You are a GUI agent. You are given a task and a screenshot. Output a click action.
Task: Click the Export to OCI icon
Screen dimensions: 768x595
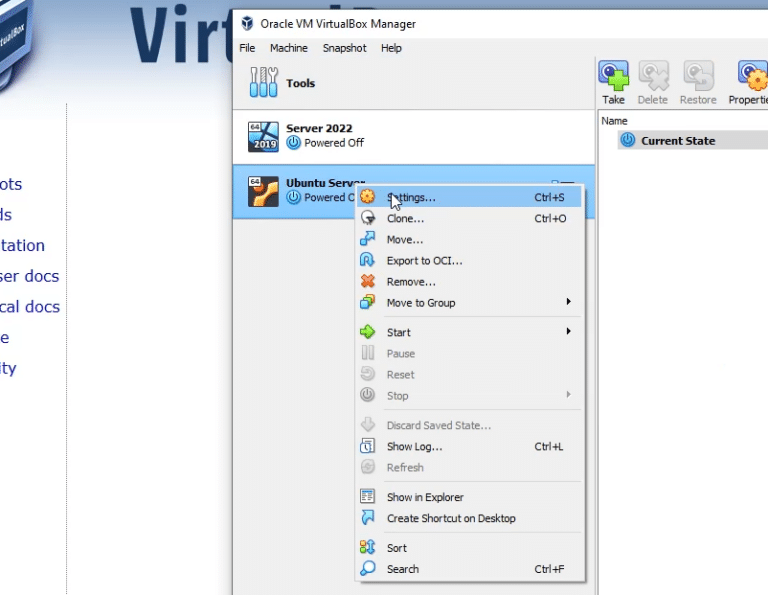[368, 261]
